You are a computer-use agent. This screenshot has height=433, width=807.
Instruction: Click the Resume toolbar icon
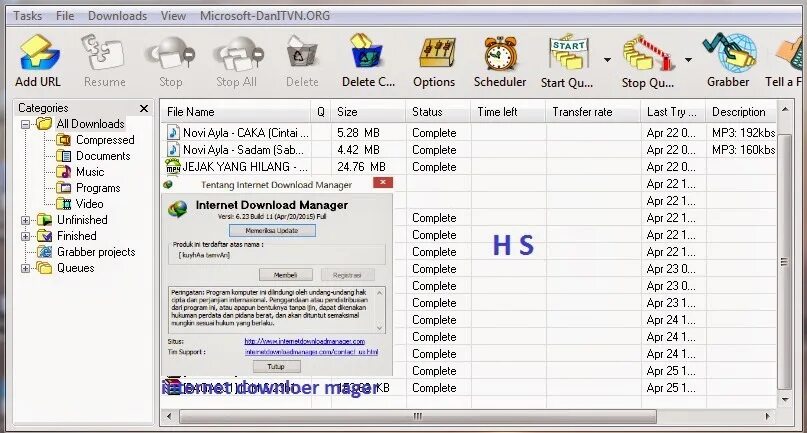point(103,53)
